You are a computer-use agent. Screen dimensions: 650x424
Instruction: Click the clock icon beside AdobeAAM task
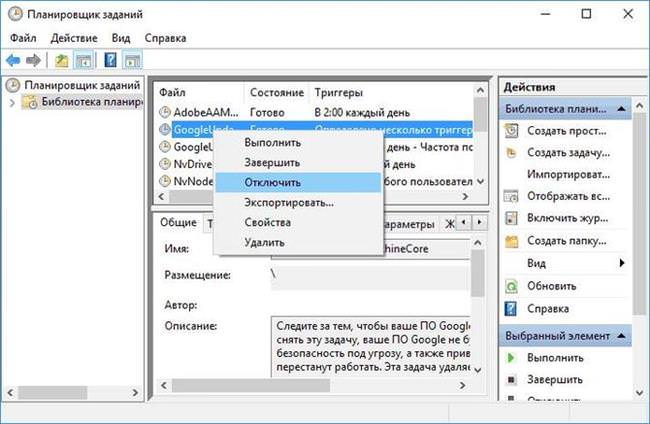pos(165,112)
